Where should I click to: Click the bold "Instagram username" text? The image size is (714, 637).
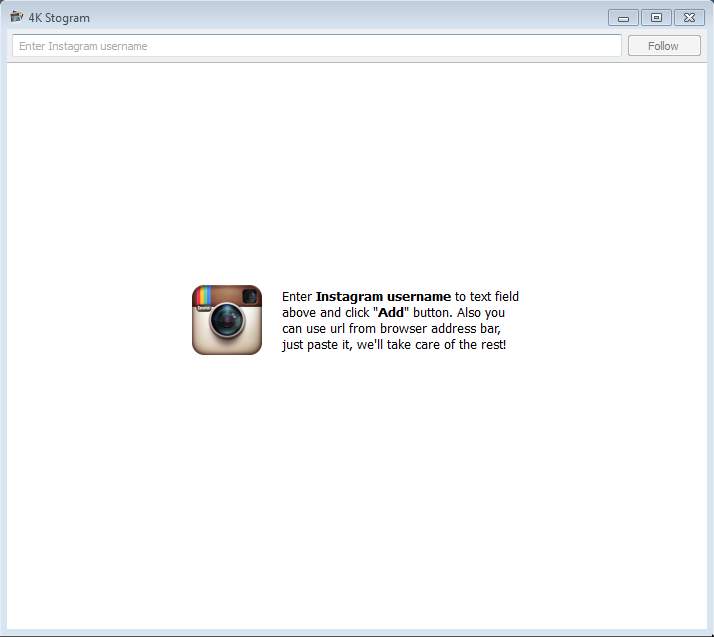[x=383, y=297]
